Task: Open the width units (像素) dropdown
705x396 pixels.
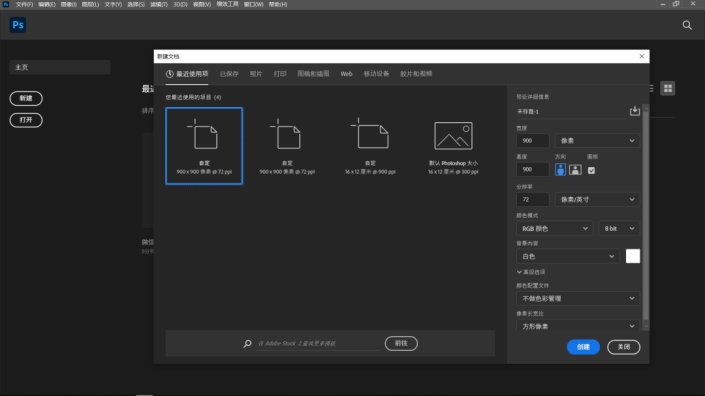Action: click(597, 141)
